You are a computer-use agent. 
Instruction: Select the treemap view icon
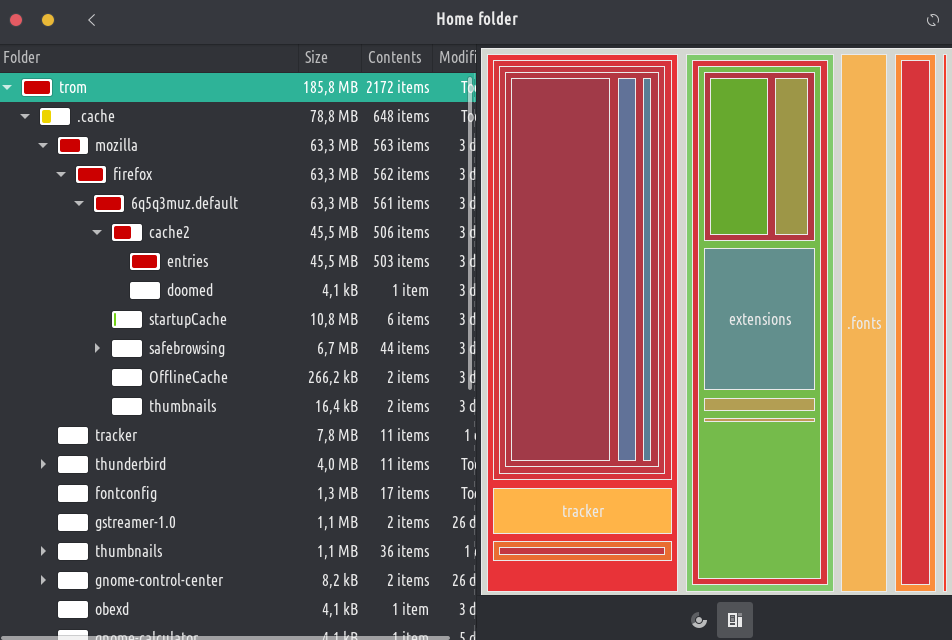[734, 620]
